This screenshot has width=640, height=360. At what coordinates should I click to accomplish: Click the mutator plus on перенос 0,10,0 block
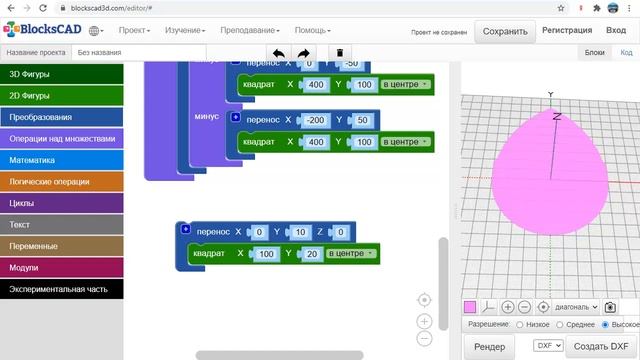(186, 229)
